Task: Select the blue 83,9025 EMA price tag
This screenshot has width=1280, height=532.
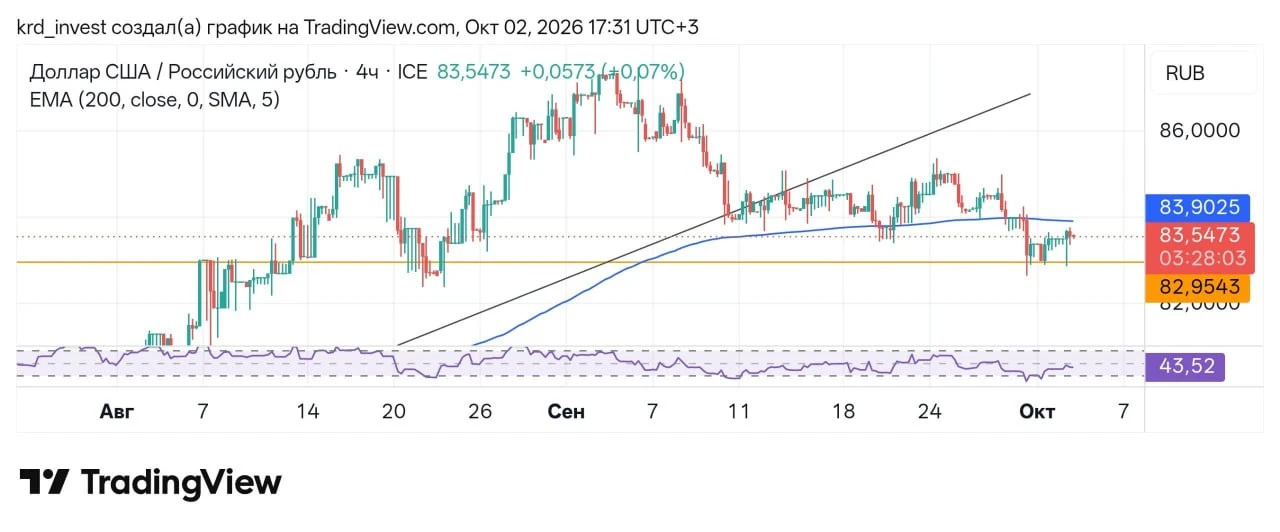Action: tap(1199, 207)
